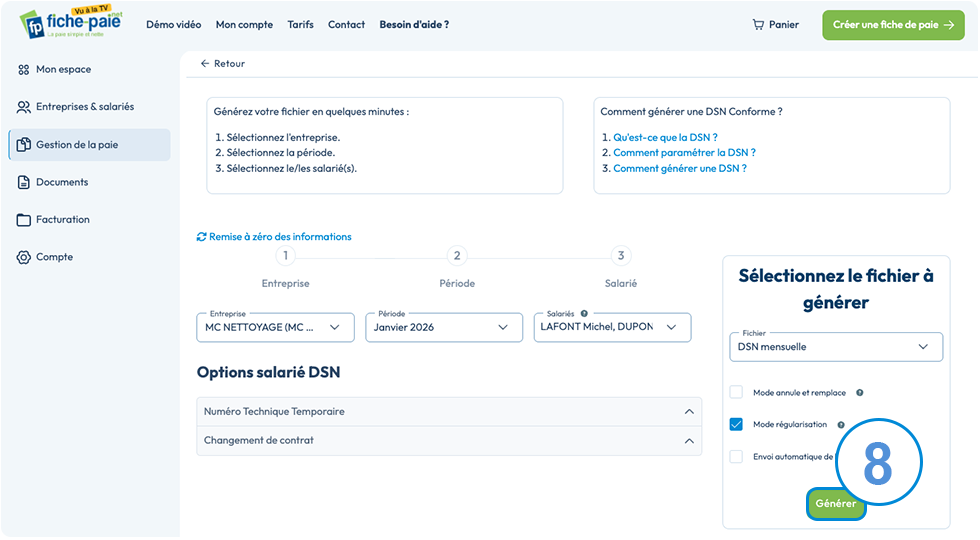980x540 pixels.
Task: Click the help icon next to Salariés label
Action: coord(584,313)
